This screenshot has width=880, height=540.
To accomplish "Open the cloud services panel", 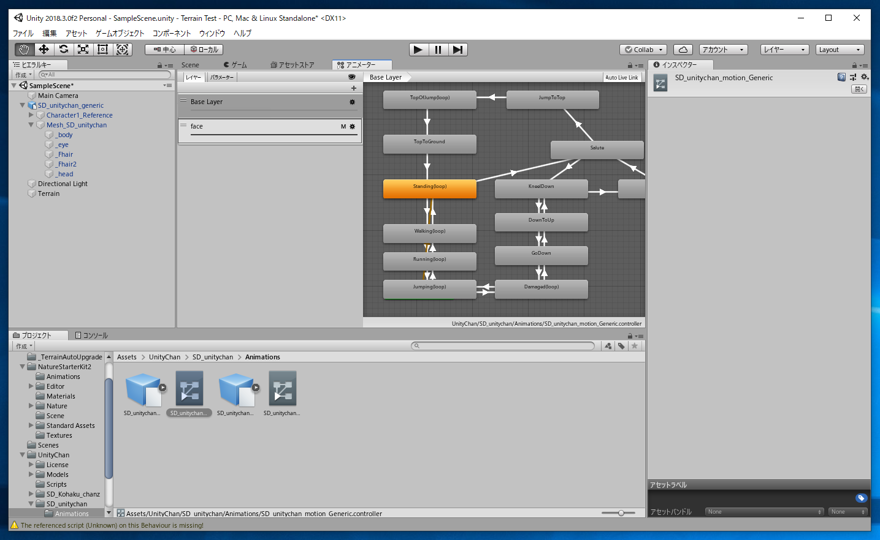I will tap(683, 49).
